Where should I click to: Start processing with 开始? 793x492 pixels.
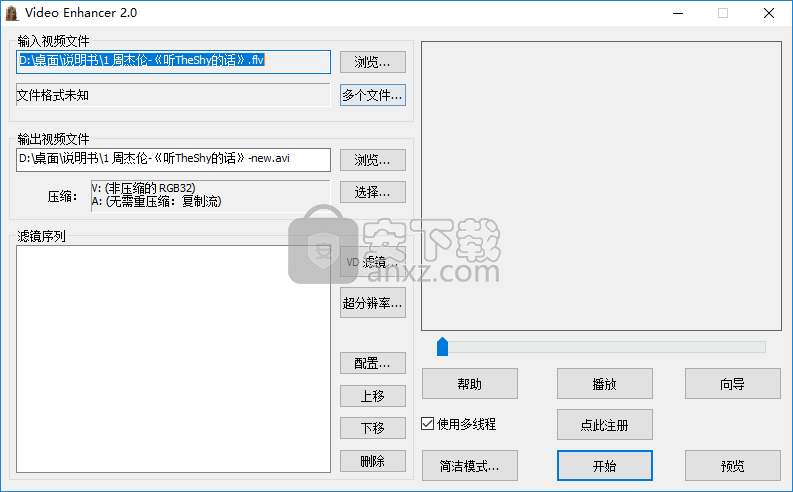click(x=605, y=466)
